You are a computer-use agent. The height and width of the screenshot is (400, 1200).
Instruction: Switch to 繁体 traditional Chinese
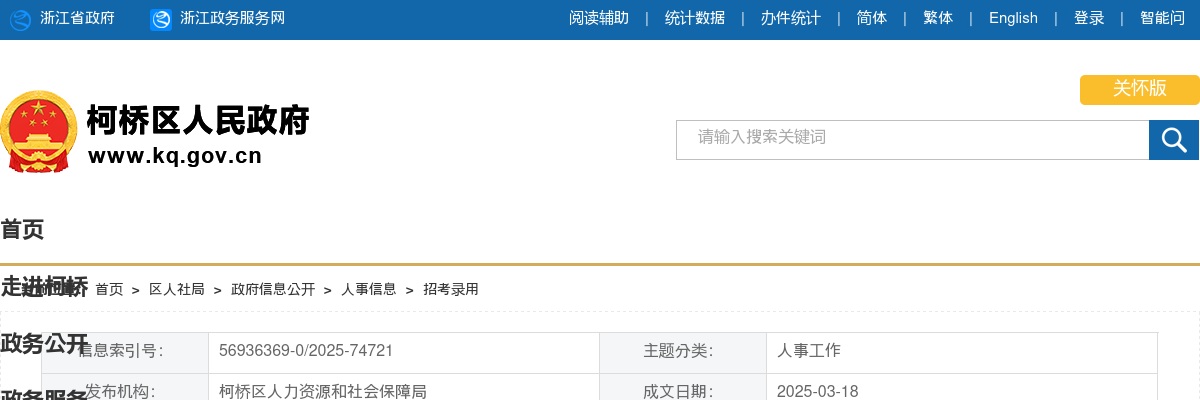point(938,18)
